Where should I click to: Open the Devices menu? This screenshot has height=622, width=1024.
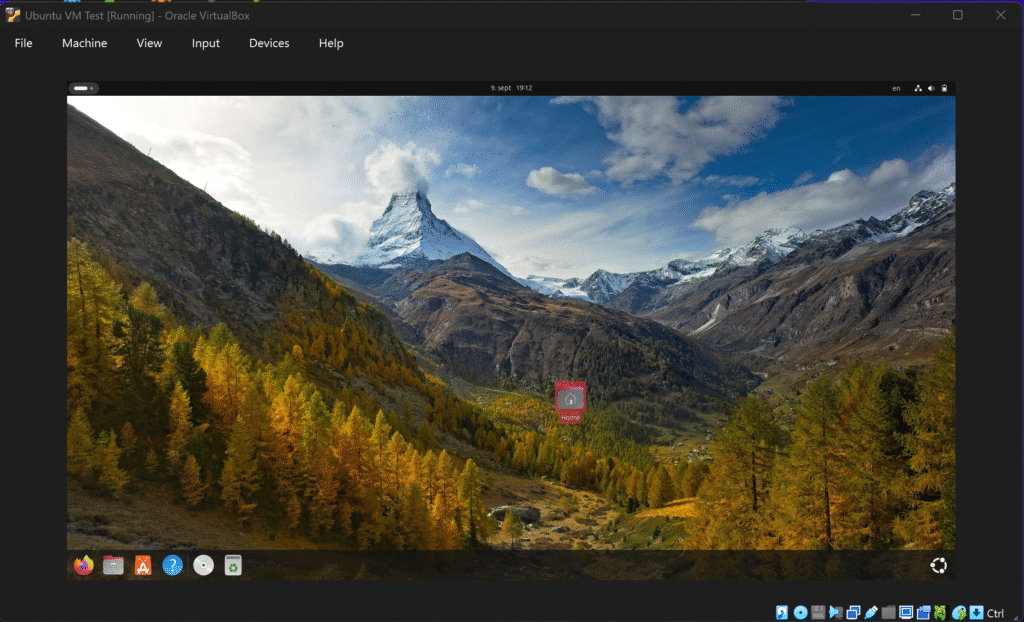269,43
